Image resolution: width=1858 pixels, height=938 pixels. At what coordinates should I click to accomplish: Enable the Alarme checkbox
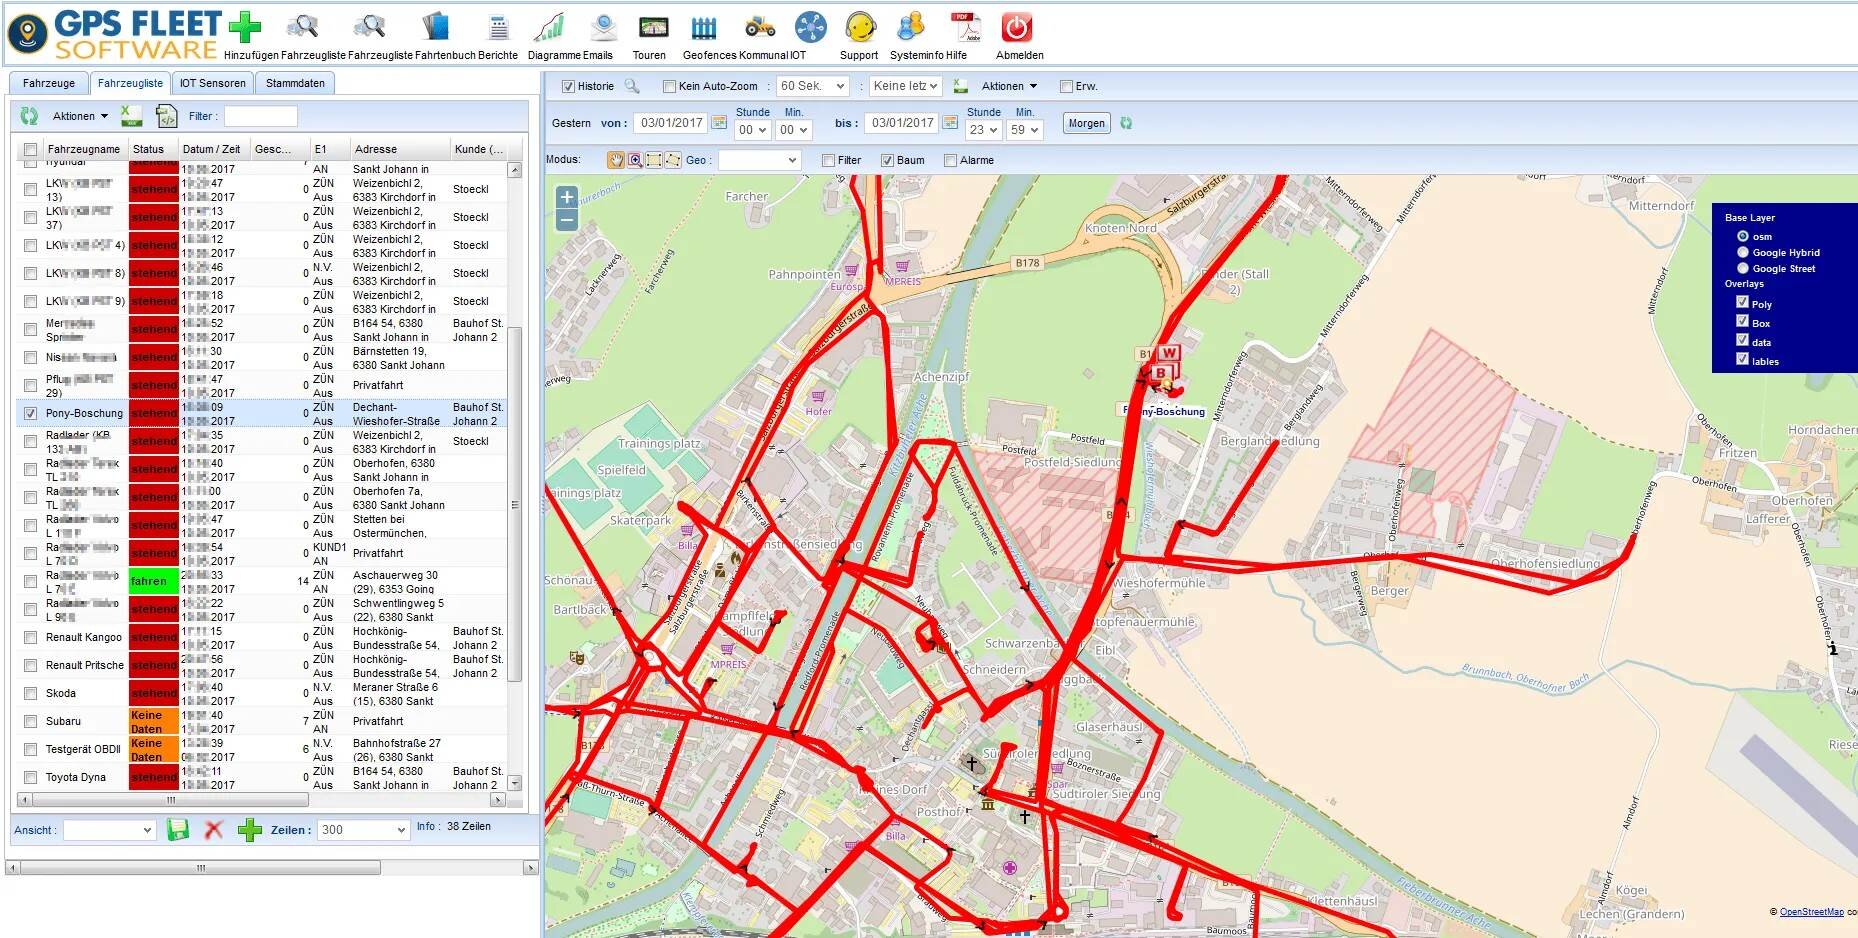(x=950, y=160)
